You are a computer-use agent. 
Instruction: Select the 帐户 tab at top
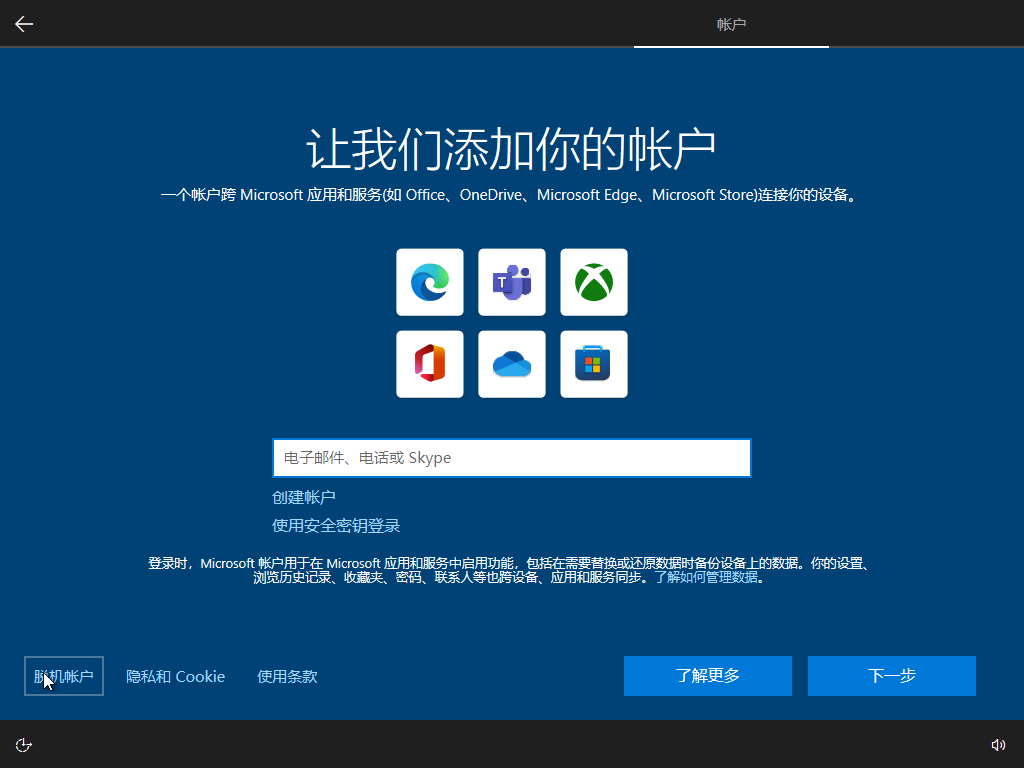[x=731, y=24]
